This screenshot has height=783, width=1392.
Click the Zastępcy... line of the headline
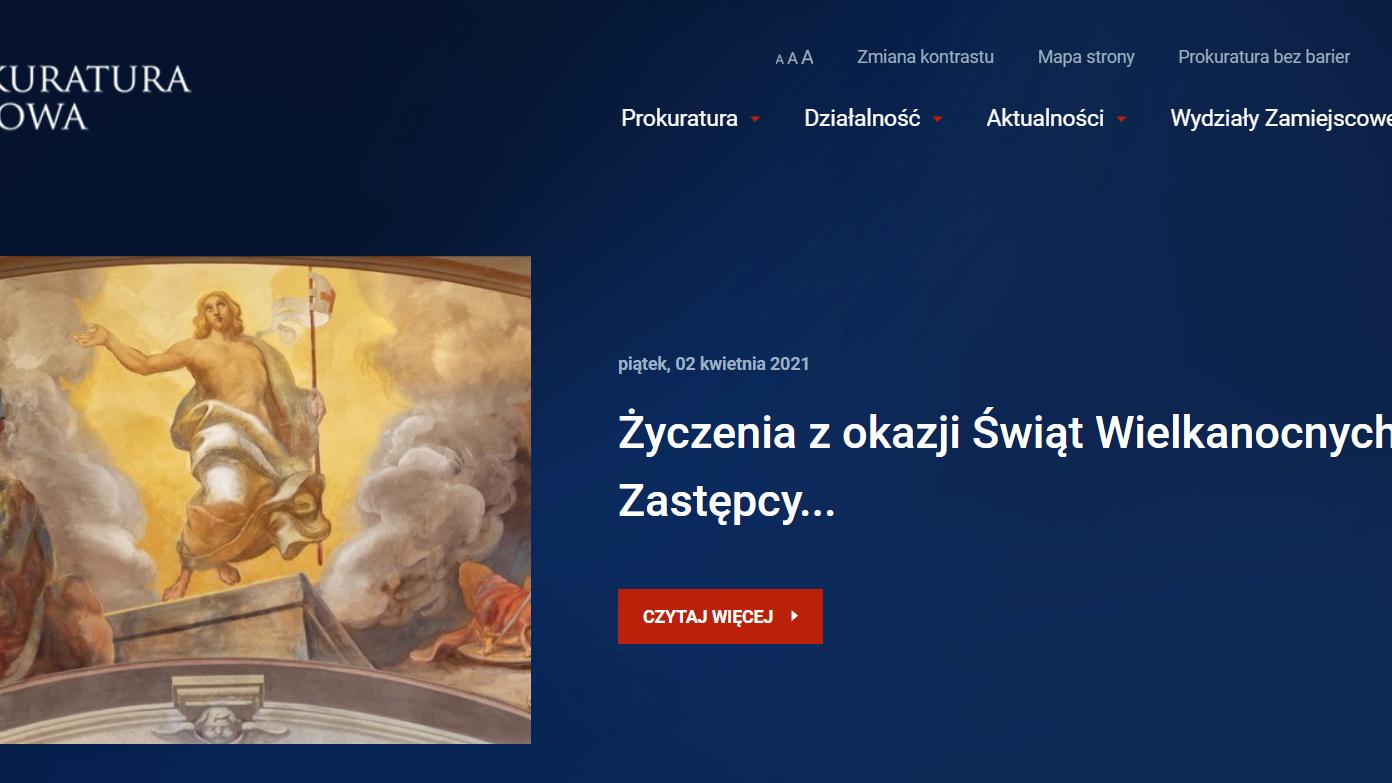tap(726, 501)
